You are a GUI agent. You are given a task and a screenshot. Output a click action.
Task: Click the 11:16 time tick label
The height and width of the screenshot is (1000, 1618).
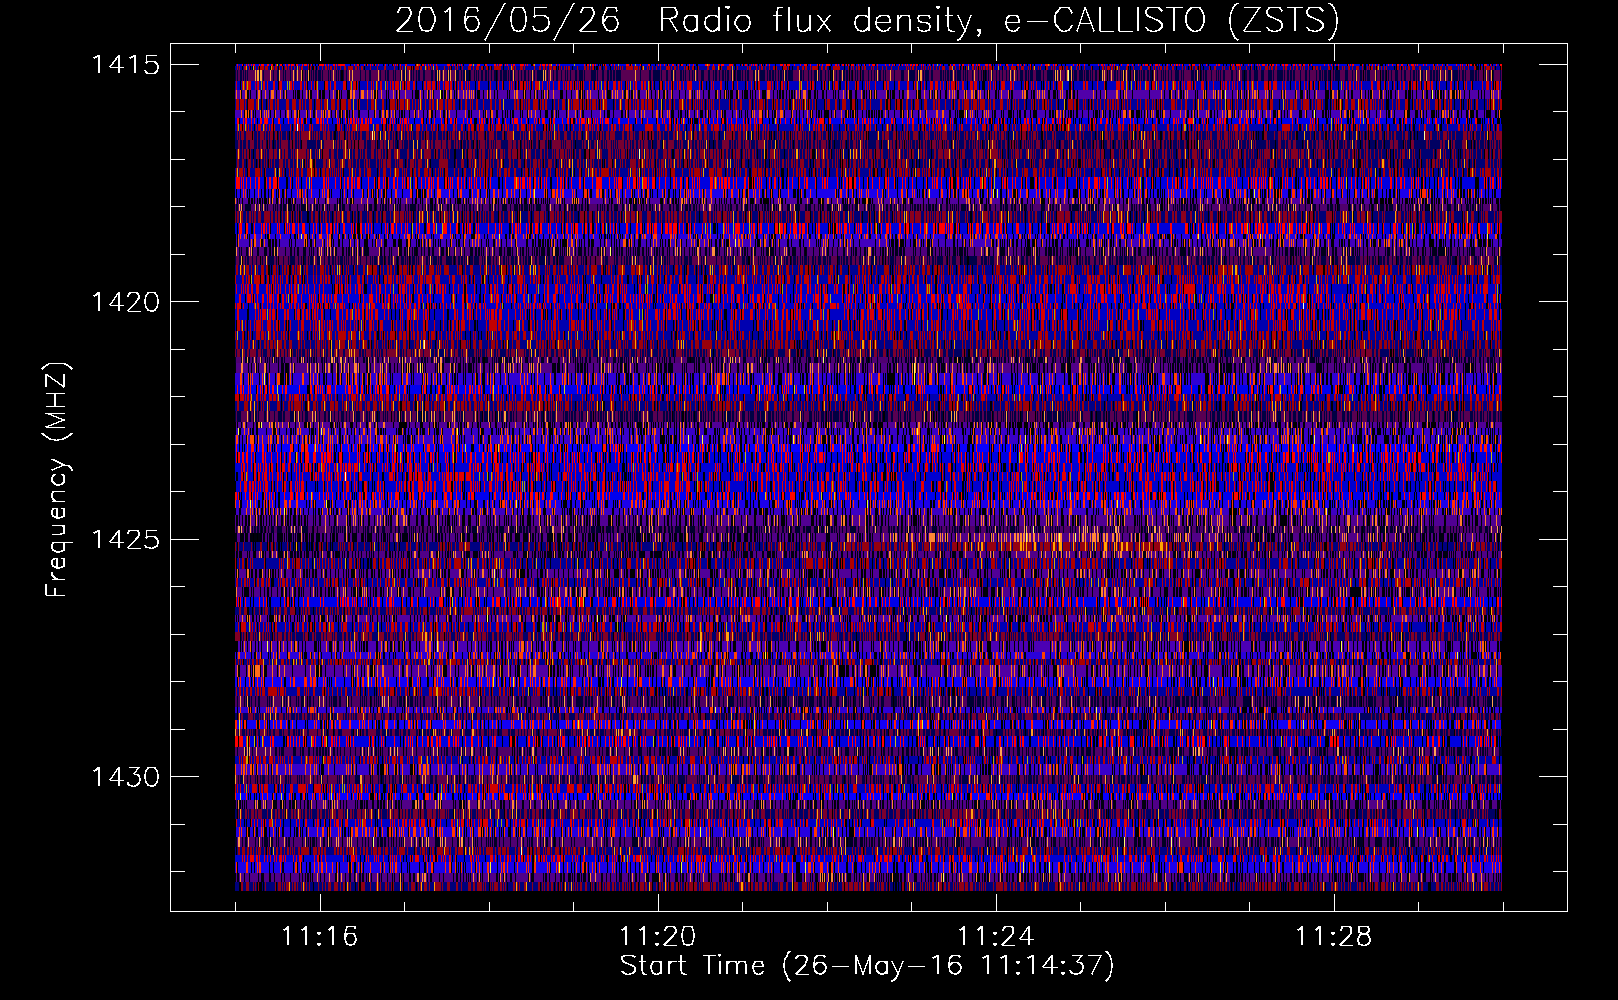(x=319, y=937)
